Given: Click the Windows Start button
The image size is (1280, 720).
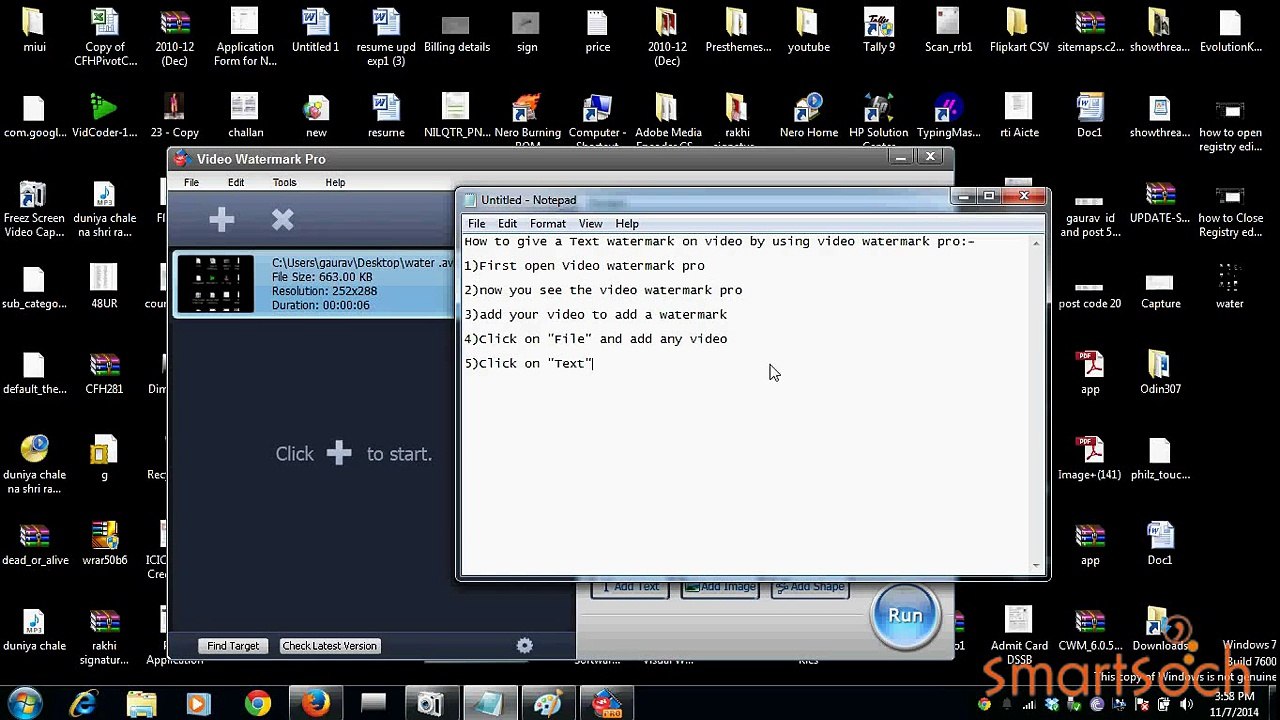Looking at the screenshot, I should [x=25, y=704].
